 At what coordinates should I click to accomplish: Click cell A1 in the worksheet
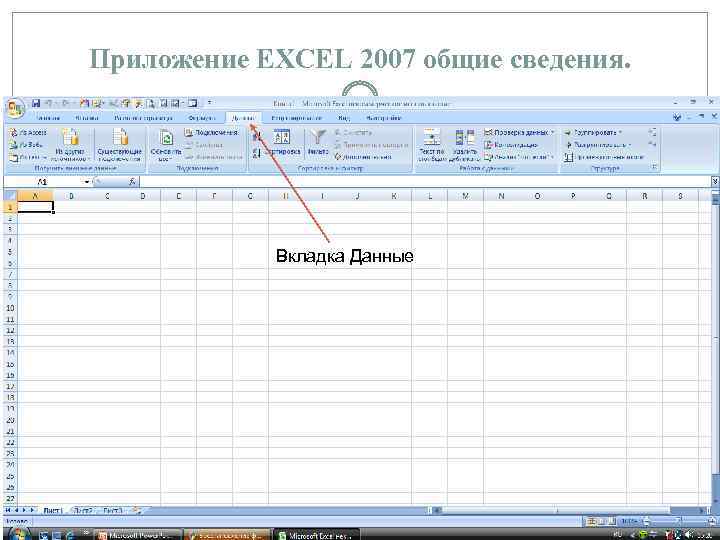[35, 207]
